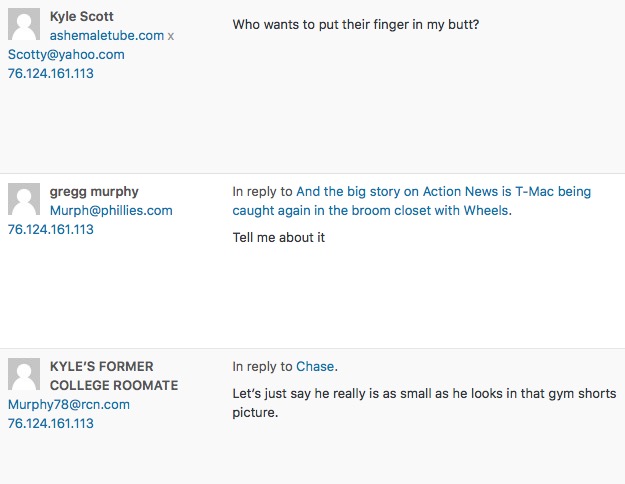
Task: Select the Kyle Scott author name
Action: (x=81, y=17)
